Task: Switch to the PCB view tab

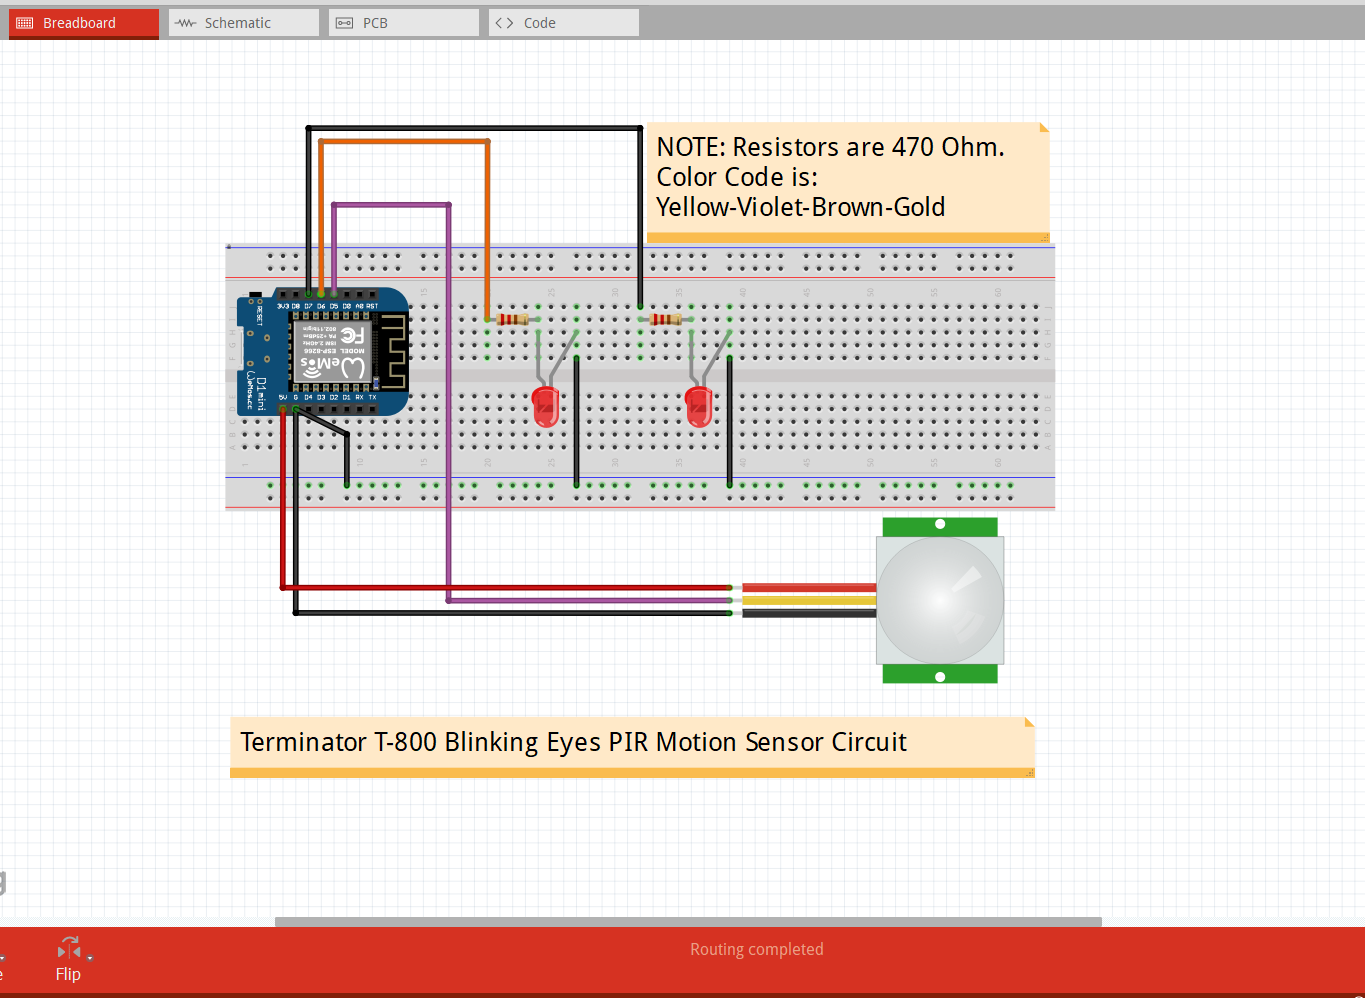Action: (x=403, y=23)
